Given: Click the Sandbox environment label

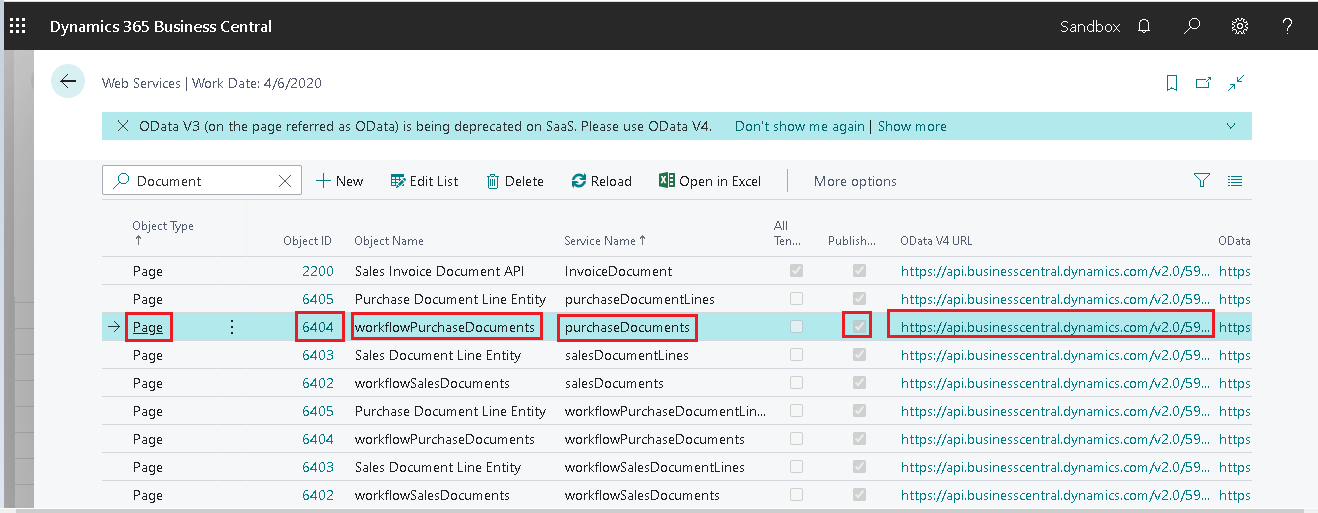Looking at the screenshot, I should [1090, 27].
